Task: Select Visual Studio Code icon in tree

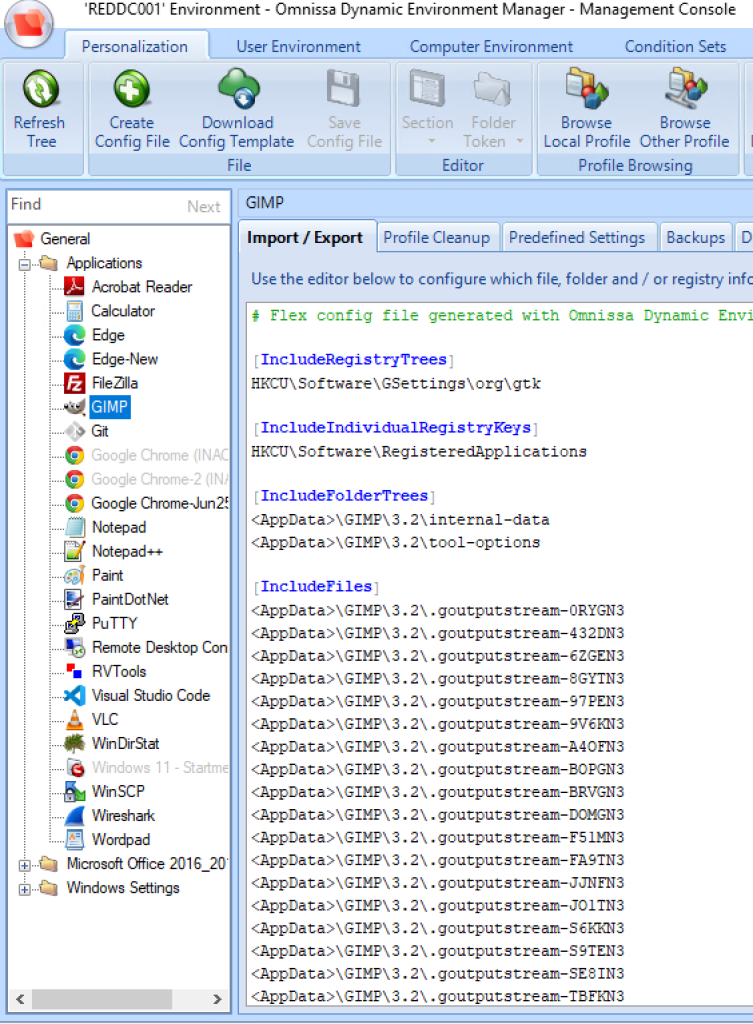Action: [x=74, y=696]
